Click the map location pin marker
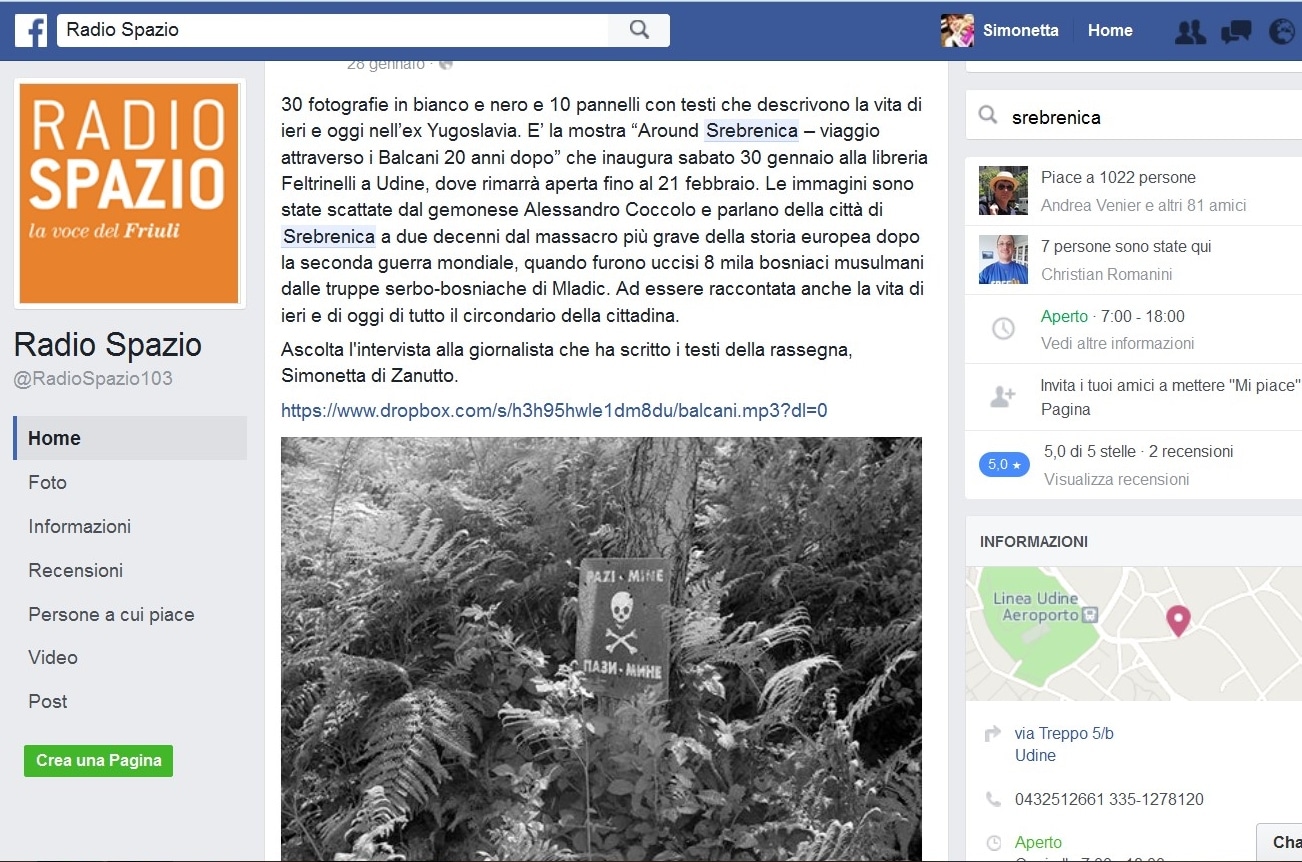Screen dimensions: 1302x862 click(1179, 621)
